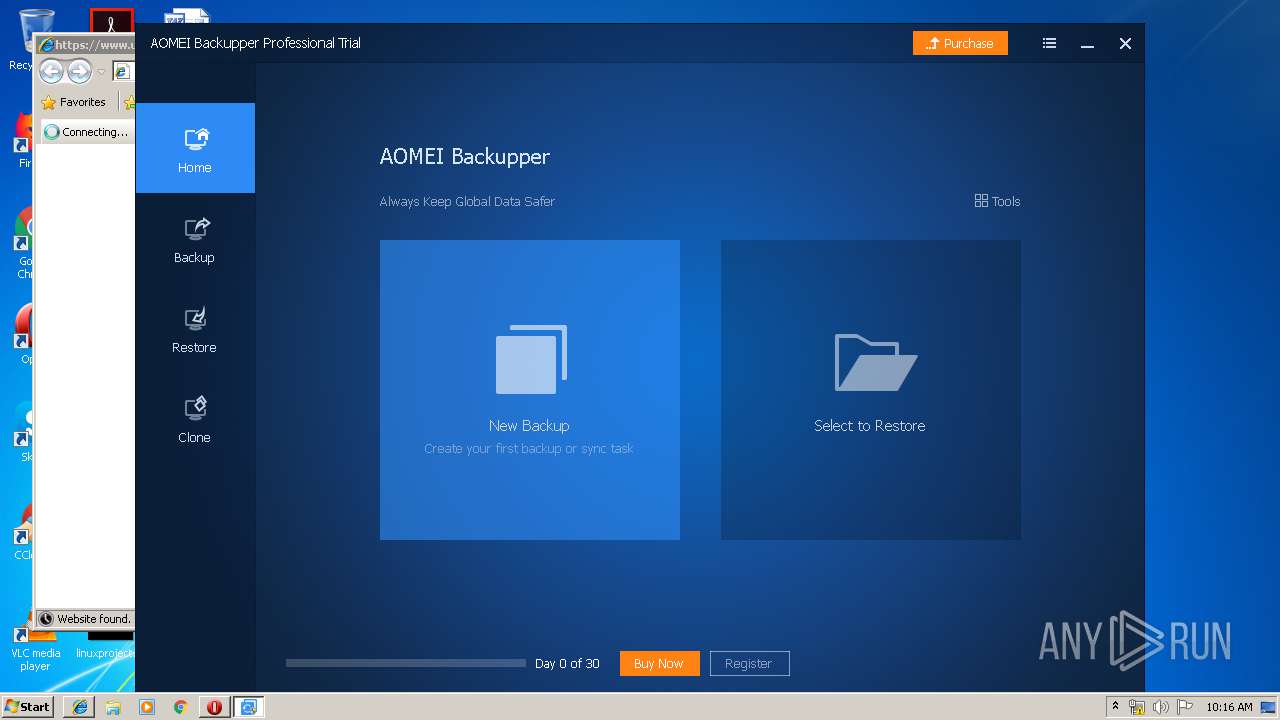Open Windows Media Player taskbar icon
The width and height of the screenshot is (1280, 720).
147,706
